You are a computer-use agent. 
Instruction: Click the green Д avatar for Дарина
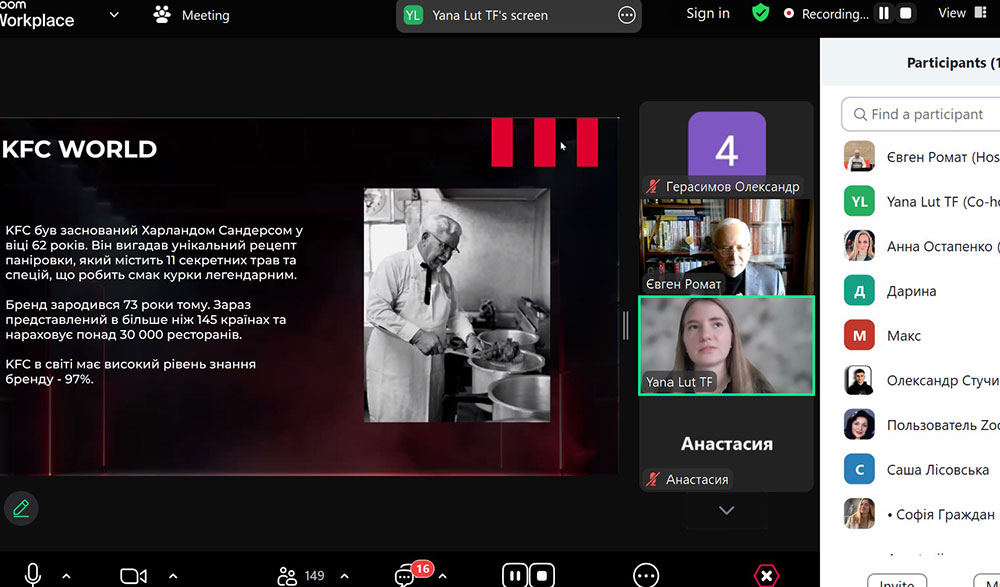click(859, 291)
